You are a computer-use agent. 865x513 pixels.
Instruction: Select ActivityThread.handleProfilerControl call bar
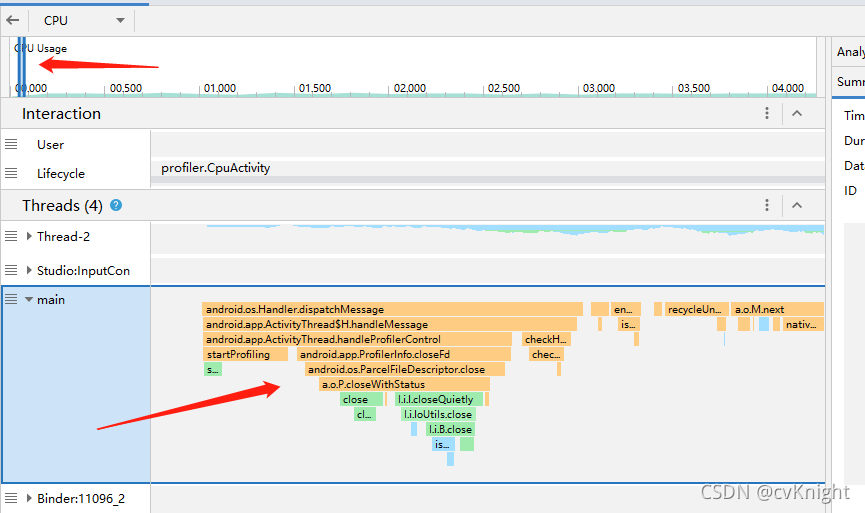[x=357, y=339]
